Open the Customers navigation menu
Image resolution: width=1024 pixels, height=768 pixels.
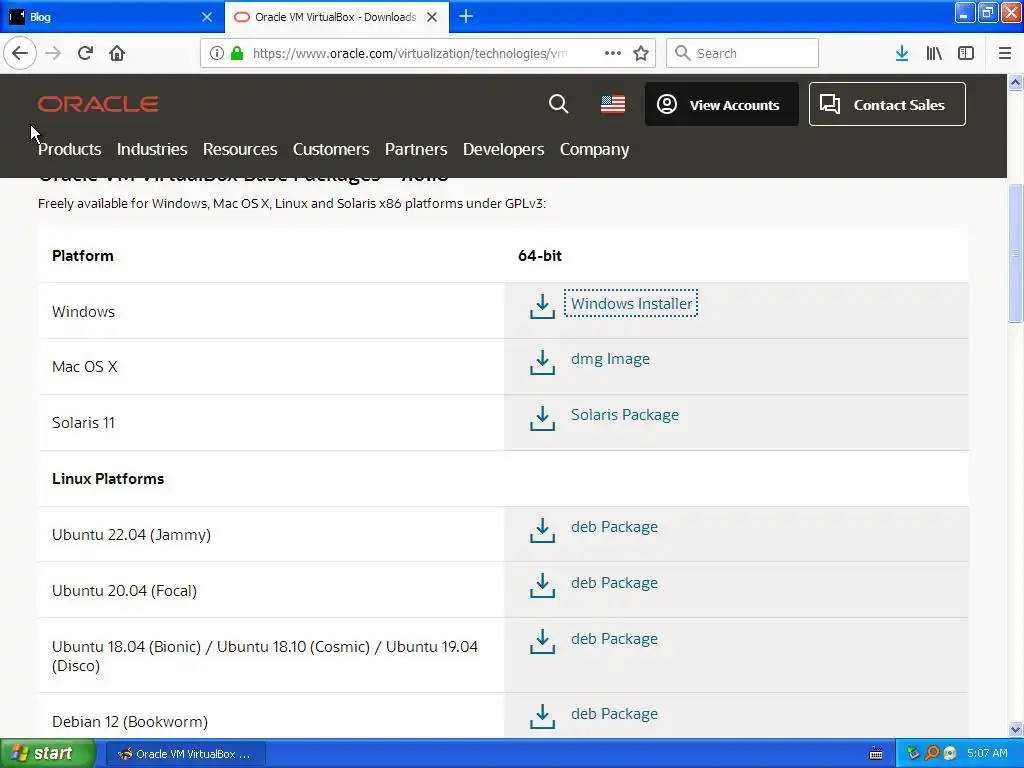pyautogui.click(x=330, y=149)
